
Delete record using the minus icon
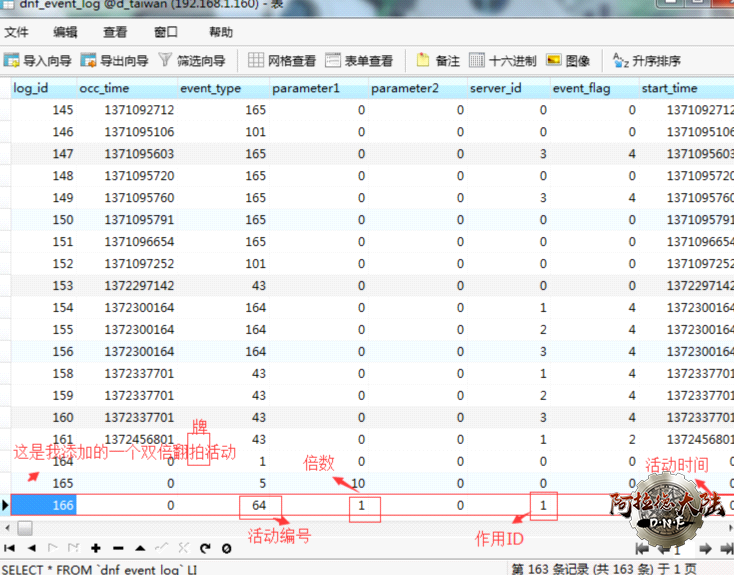pos(118,548)
